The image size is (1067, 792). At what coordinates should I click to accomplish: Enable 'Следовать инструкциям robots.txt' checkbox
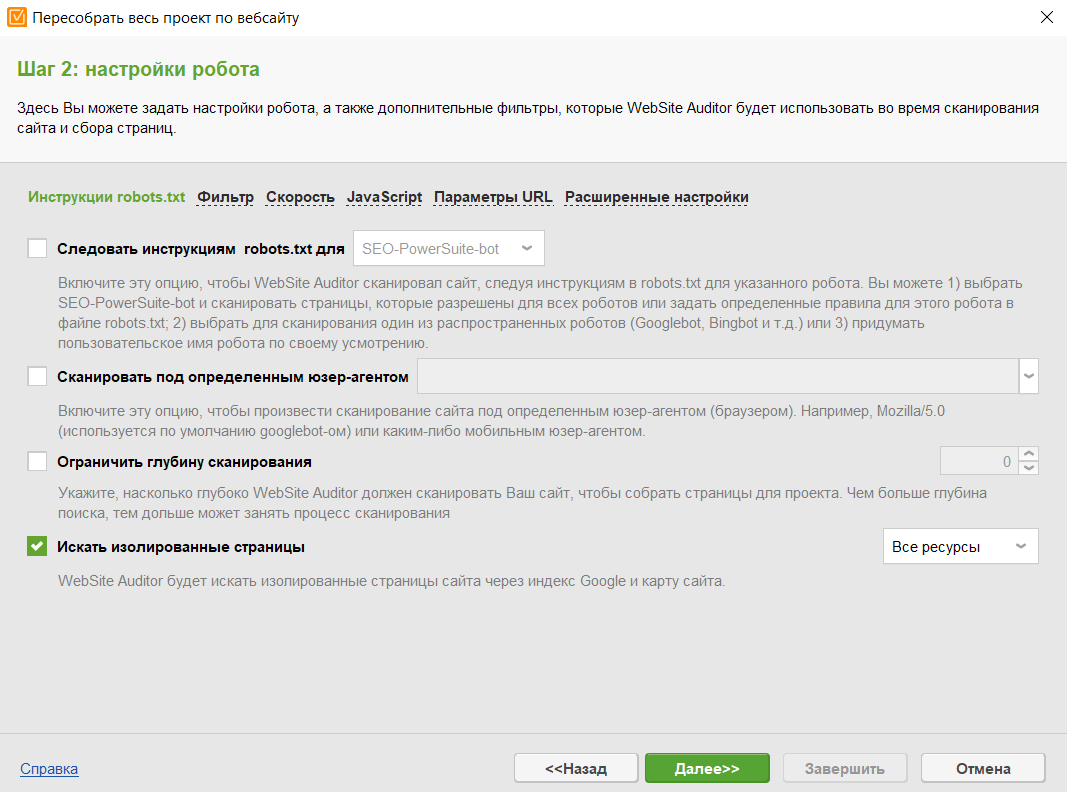click(x=37, y=248)
